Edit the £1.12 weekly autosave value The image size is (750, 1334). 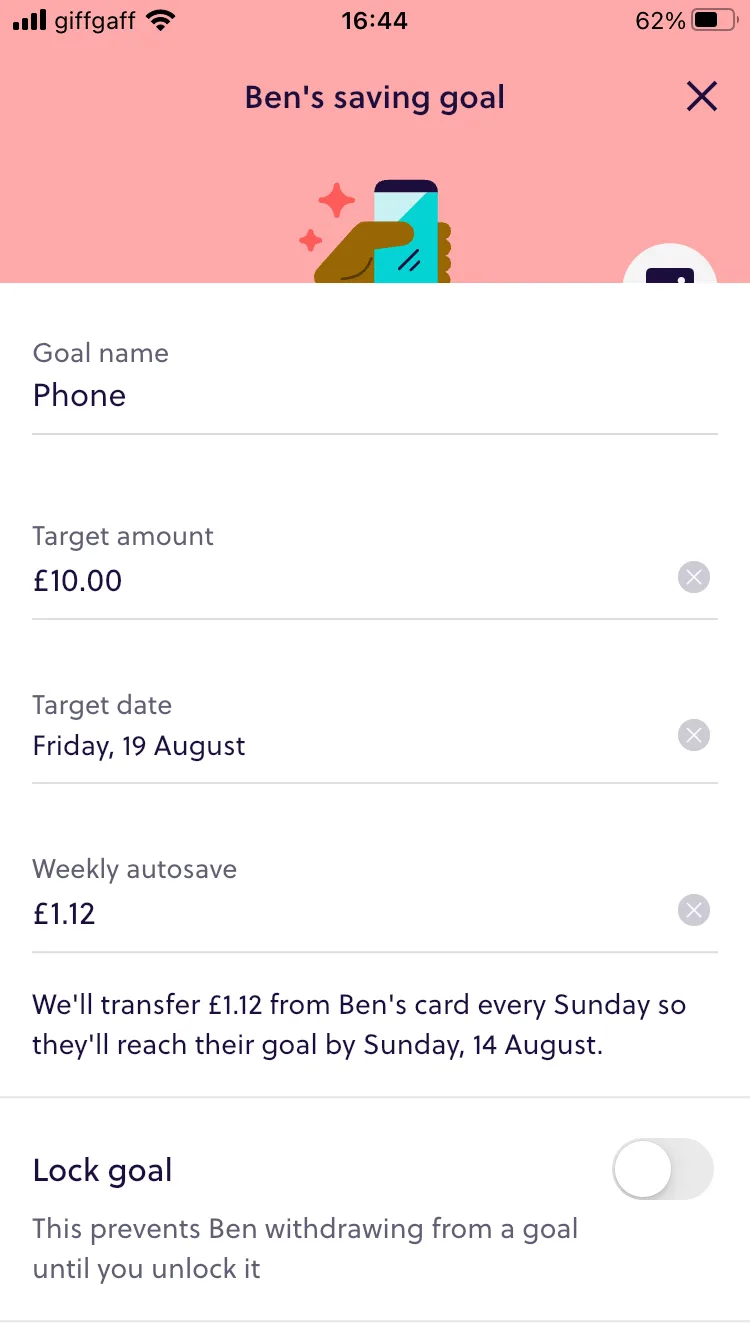click(x=300, y=914)
